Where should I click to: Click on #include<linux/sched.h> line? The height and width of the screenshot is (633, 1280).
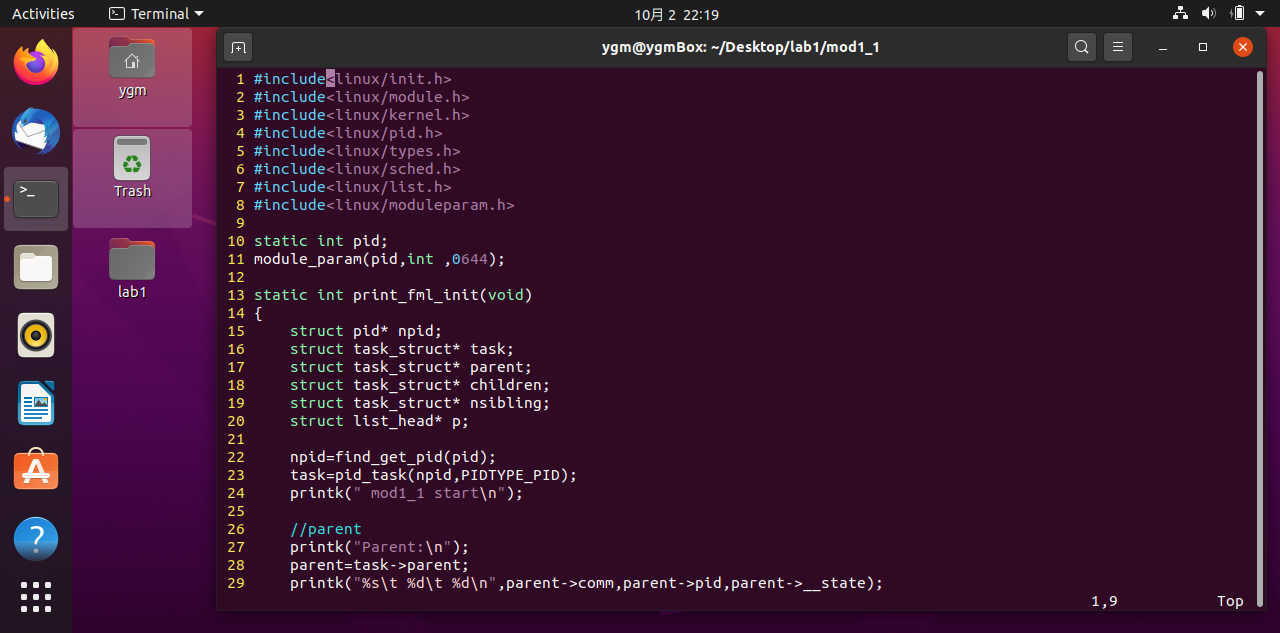tap(357, 169)
